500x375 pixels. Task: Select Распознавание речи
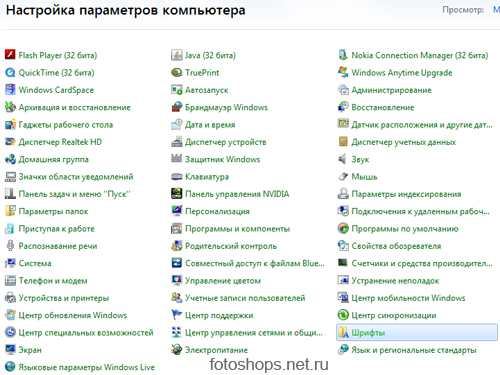click(58, 246)
